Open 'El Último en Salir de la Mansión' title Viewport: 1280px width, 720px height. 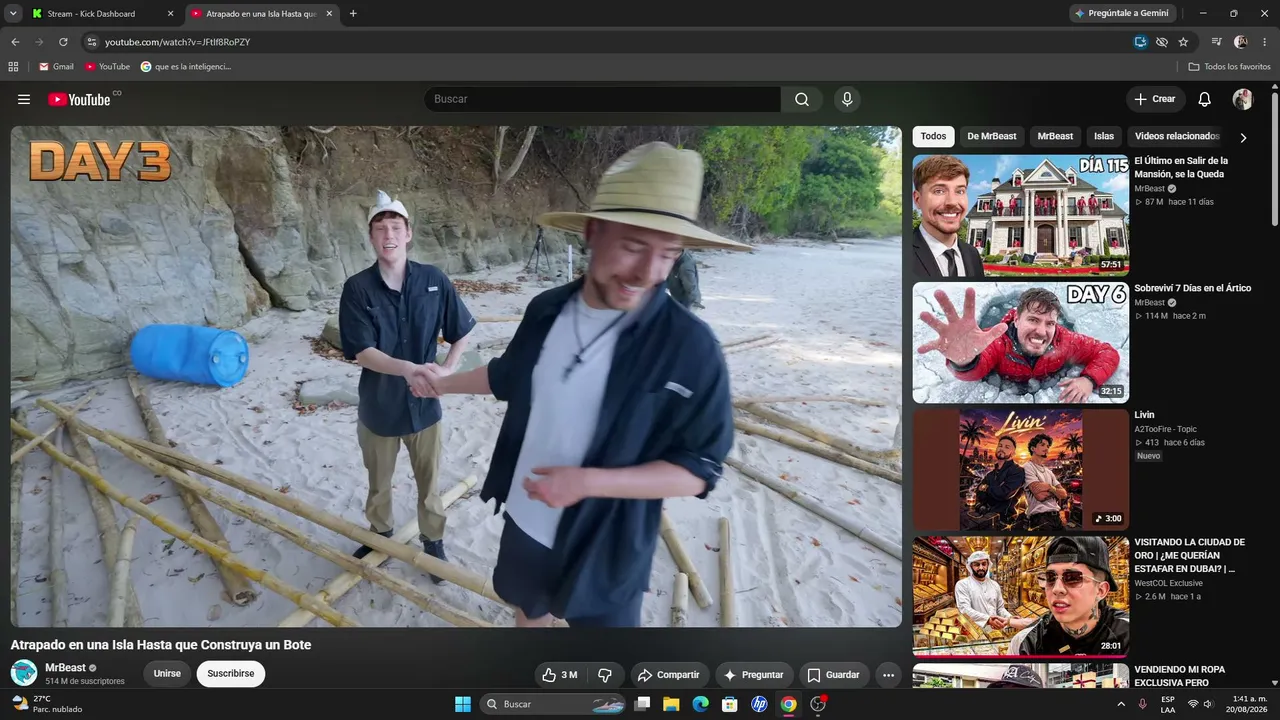click(x=1181, y=167)
